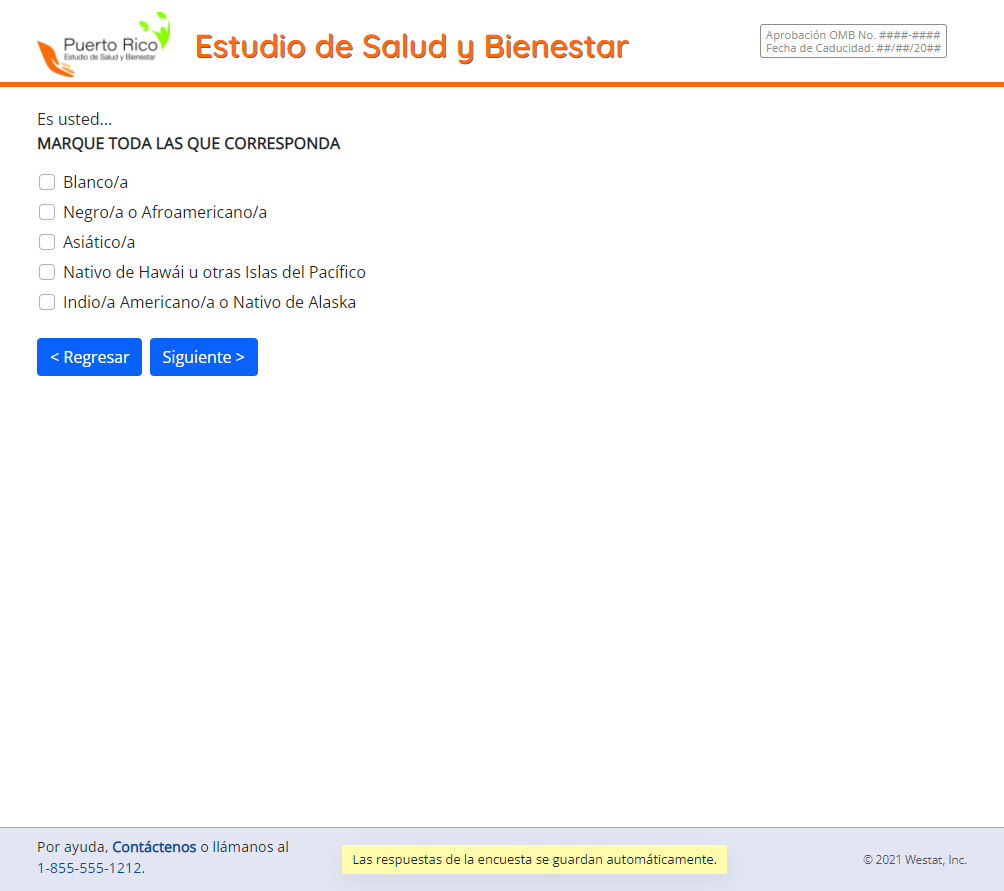Select Nativo de Hawái u otras Islas checkbox

point(47,272)
